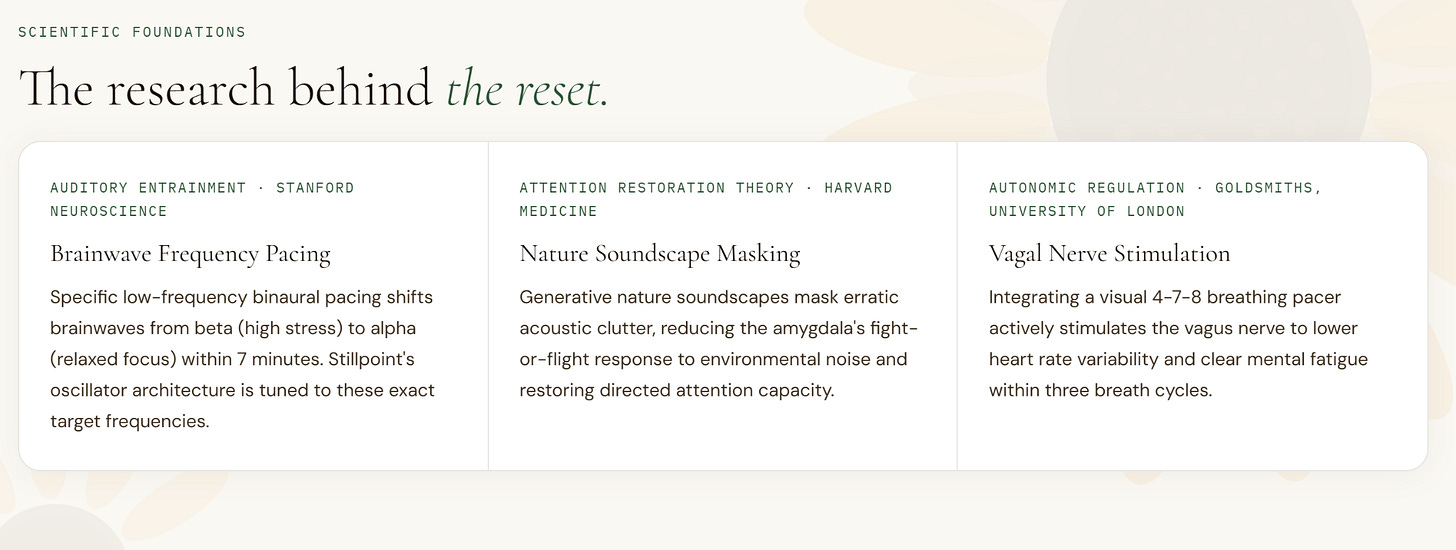Click 'University of London' text
The height and width of the screenshot is (550, 1456).
[x=1087, y=211]
